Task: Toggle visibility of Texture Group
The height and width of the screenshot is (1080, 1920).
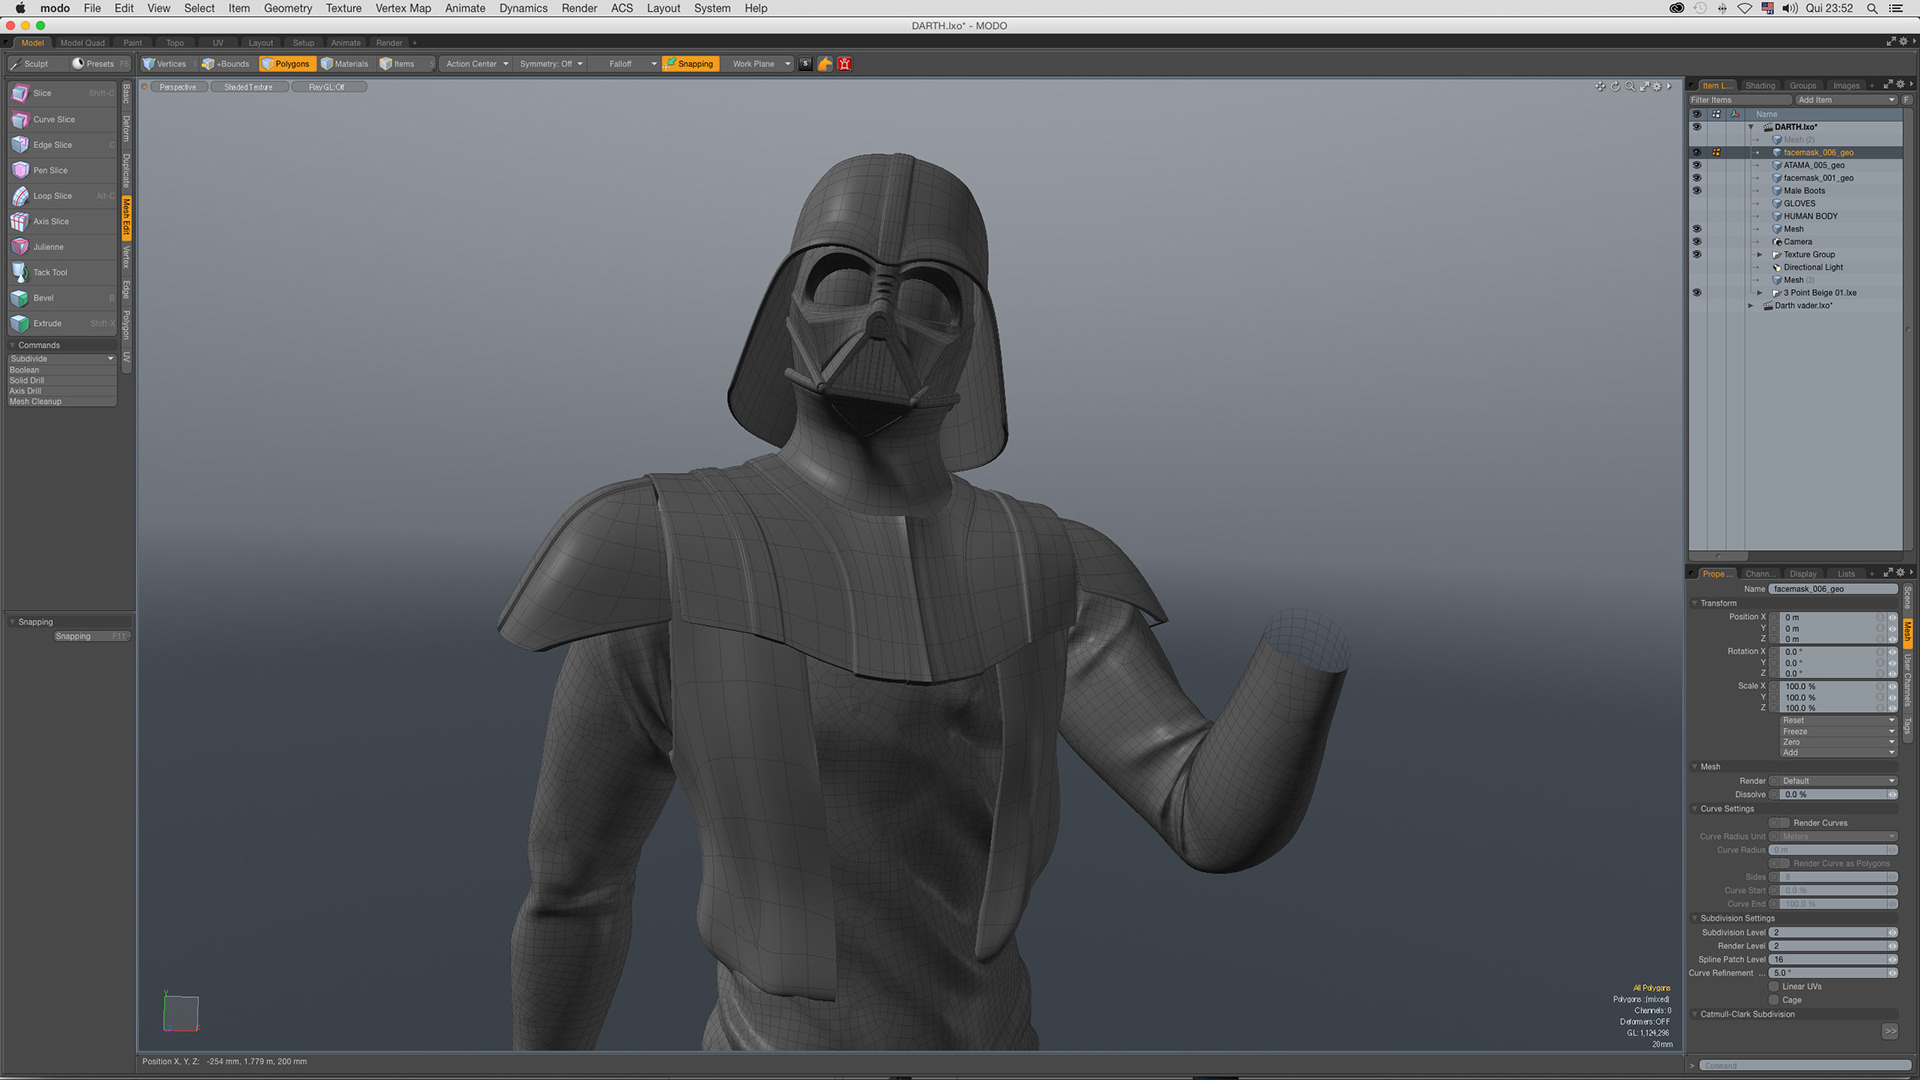Action: coord(1697,255)
